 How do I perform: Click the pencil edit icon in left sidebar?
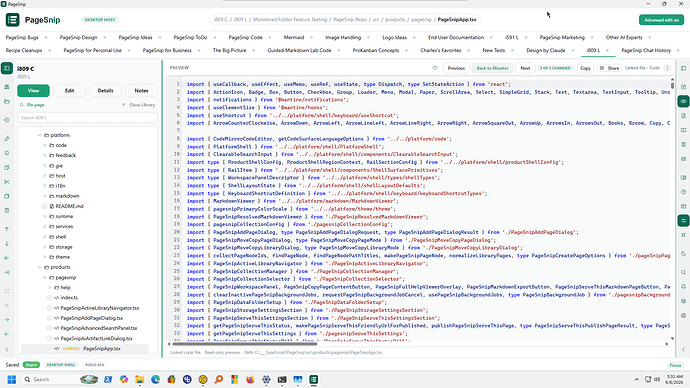tap(7, 139)
